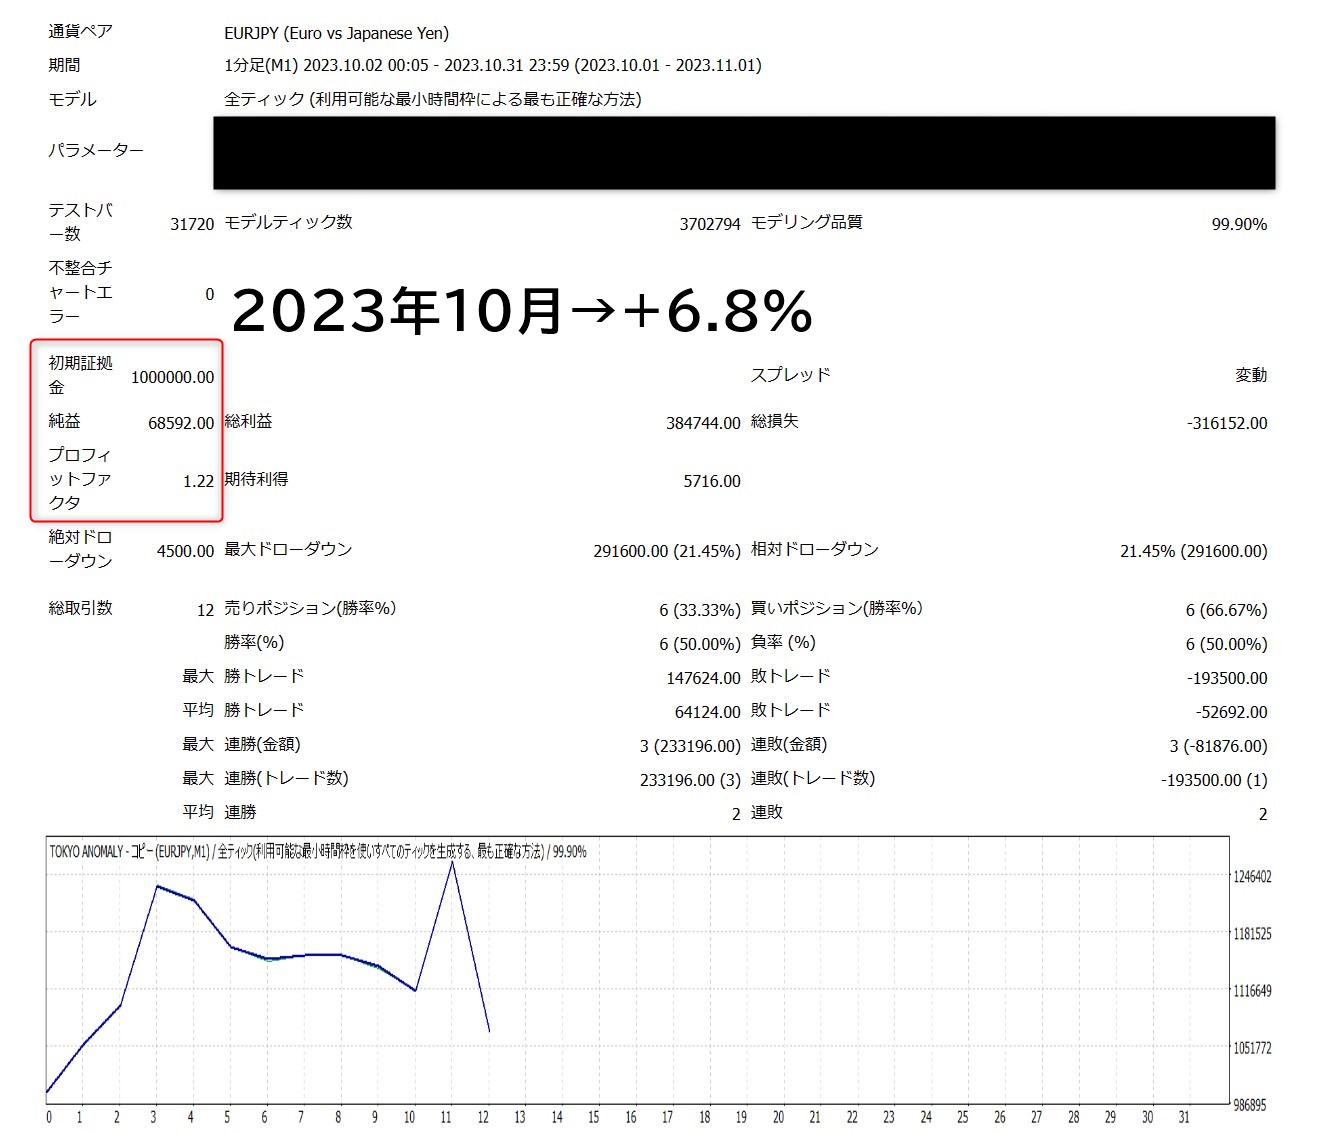Select the 初期証拠金 value 1000000.00
Viewport: 1317px width, 1134px height.
tap(172, 377)
